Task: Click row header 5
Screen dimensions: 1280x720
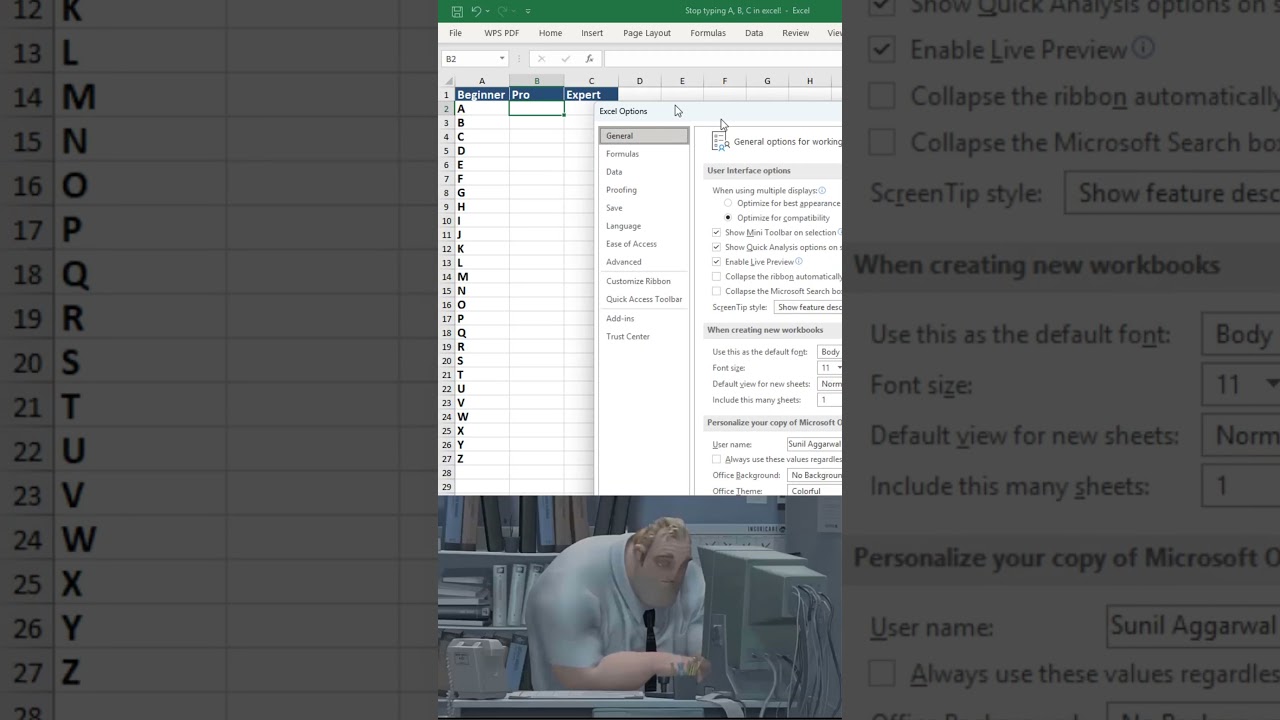Action: [x=447, y=151]
